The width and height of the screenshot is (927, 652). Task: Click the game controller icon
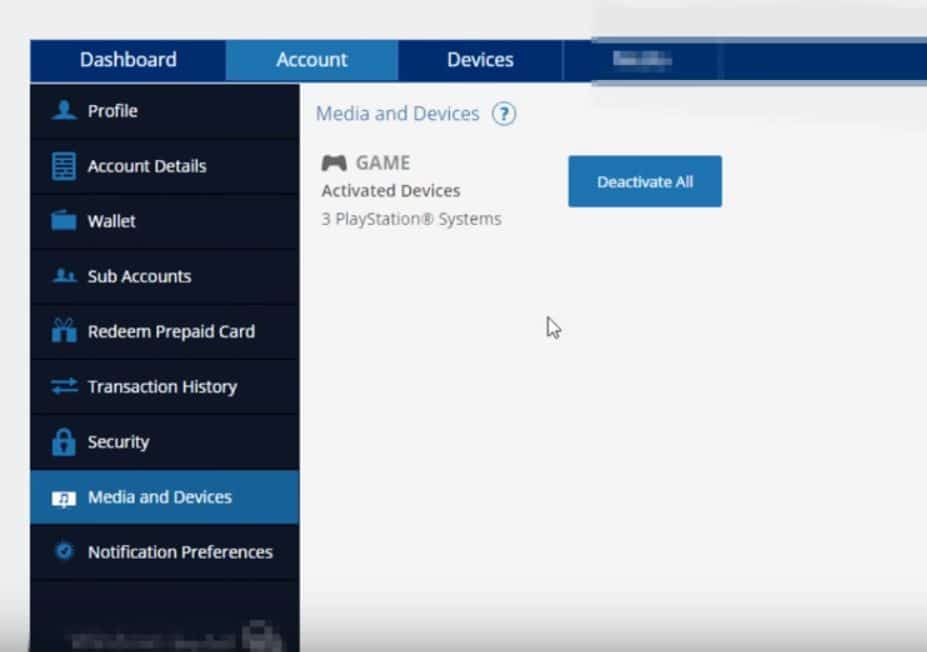334,163
